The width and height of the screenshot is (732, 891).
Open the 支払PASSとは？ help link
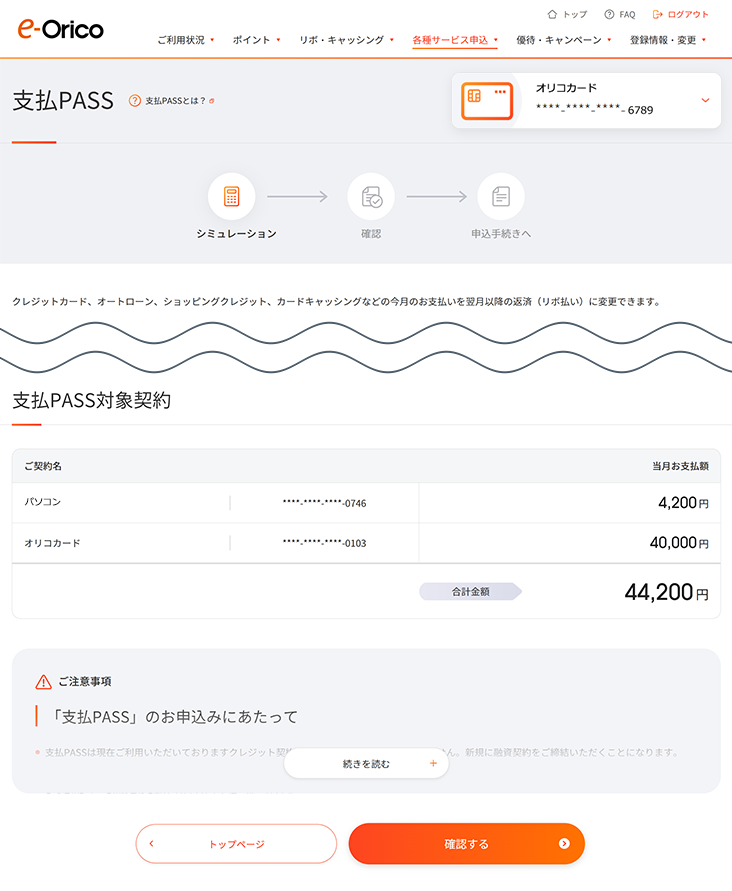click(175, 101)
